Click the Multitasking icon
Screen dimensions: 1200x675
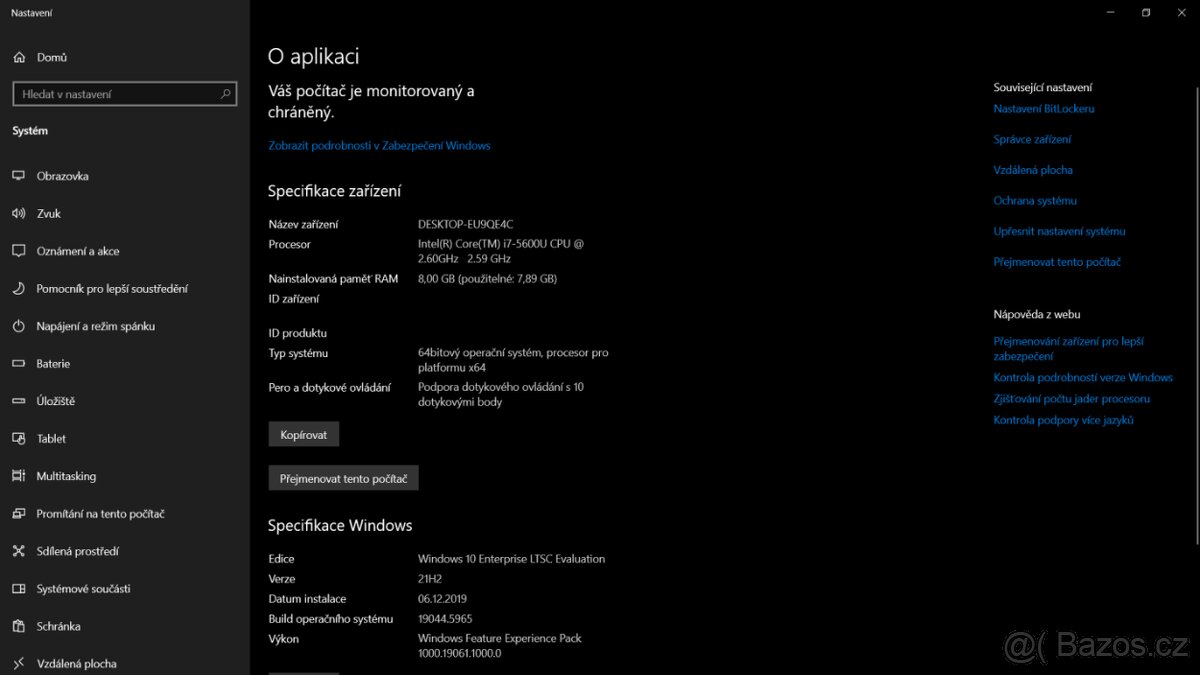point(20,476)
